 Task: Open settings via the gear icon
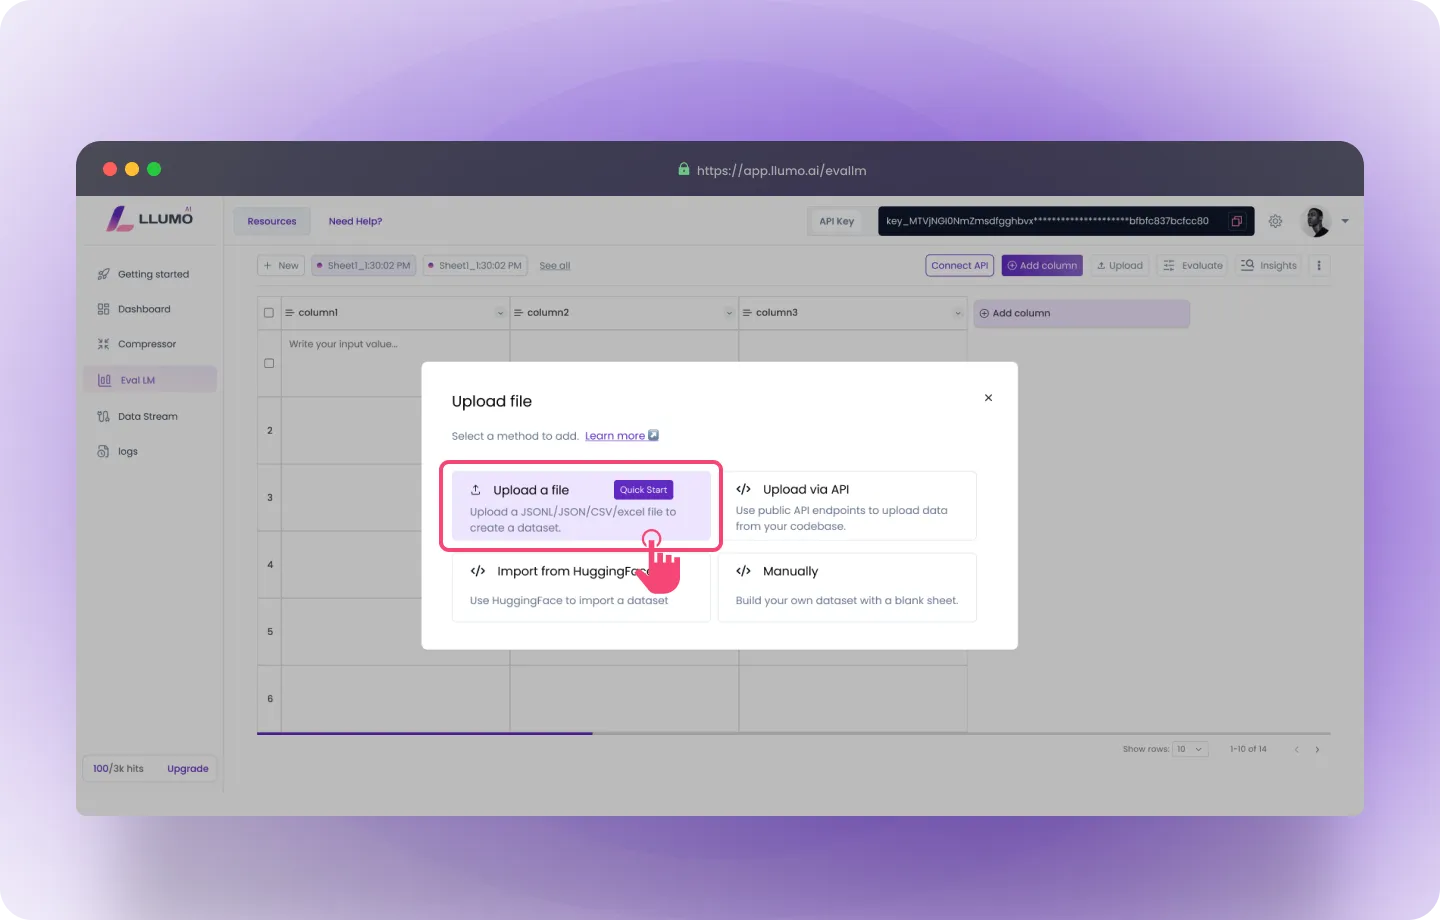[1276, 221]
